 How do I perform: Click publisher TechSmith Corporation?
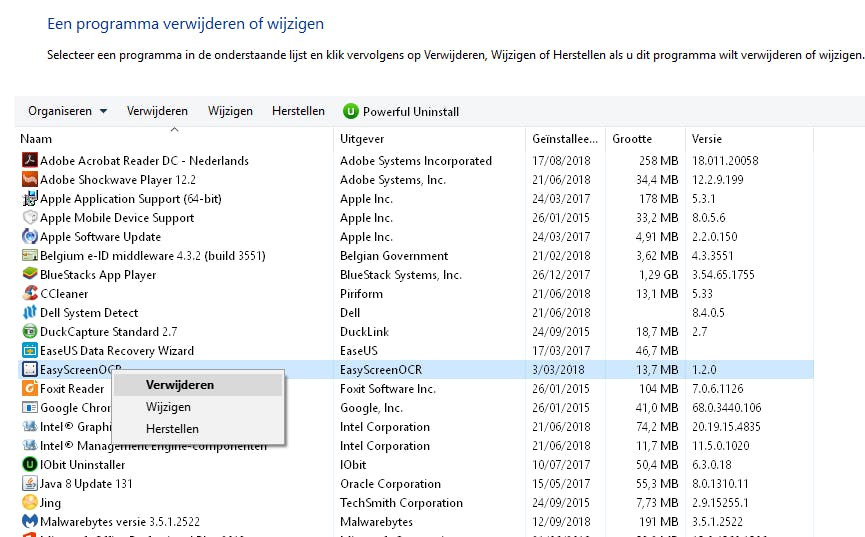401,503
